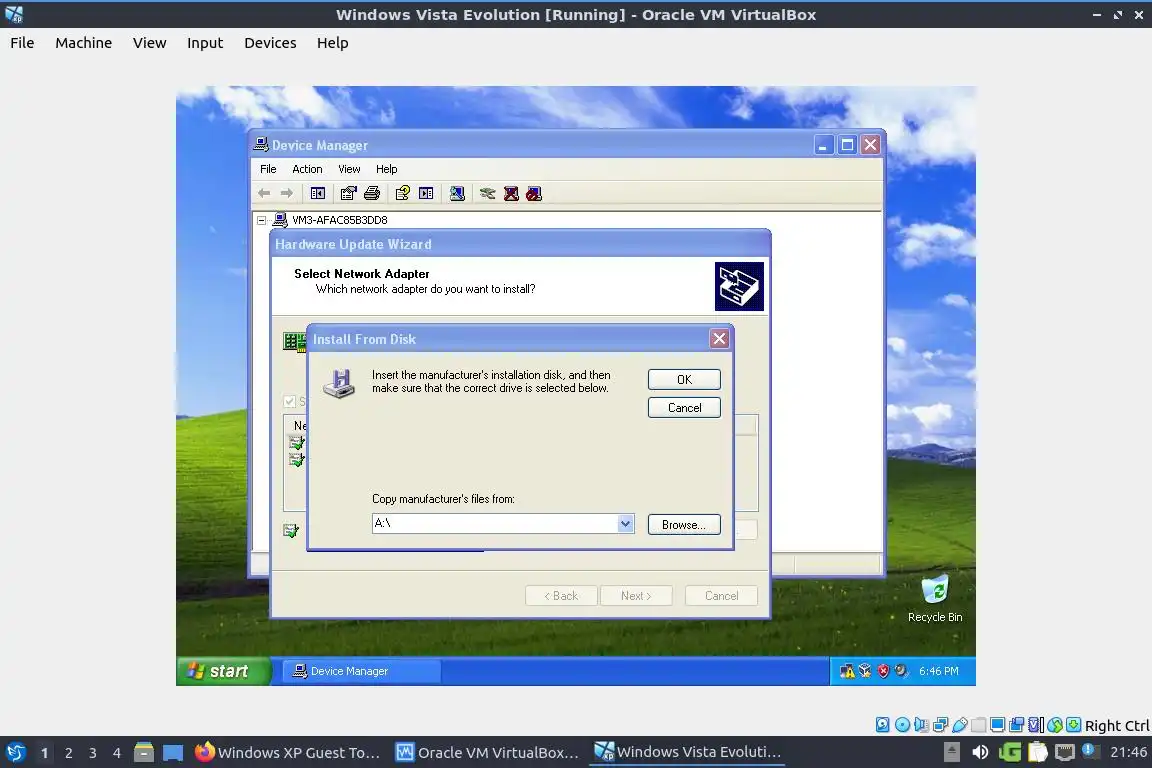Open Device Manager Help menu
The image size is (1152, 768).
[x=386, y=169]
